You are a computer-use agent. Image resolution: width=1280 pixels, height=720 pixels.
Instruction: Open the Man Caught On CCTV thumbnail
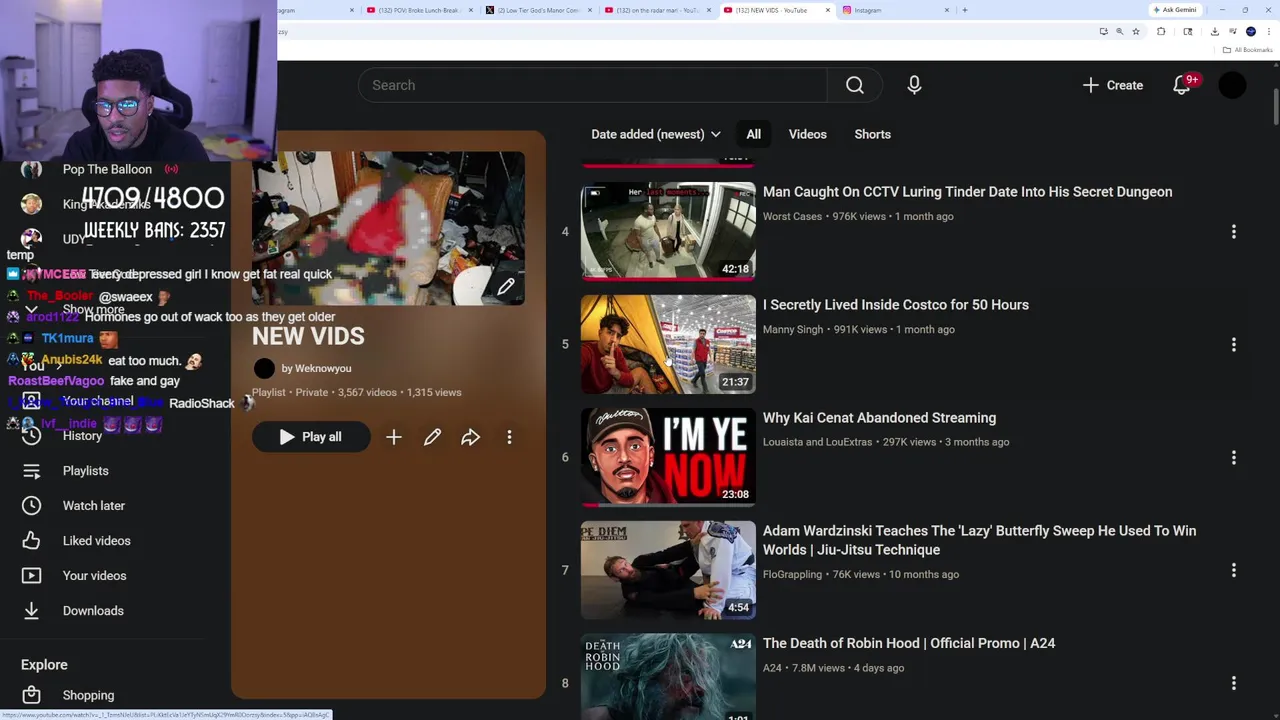[x=668, y=231]
